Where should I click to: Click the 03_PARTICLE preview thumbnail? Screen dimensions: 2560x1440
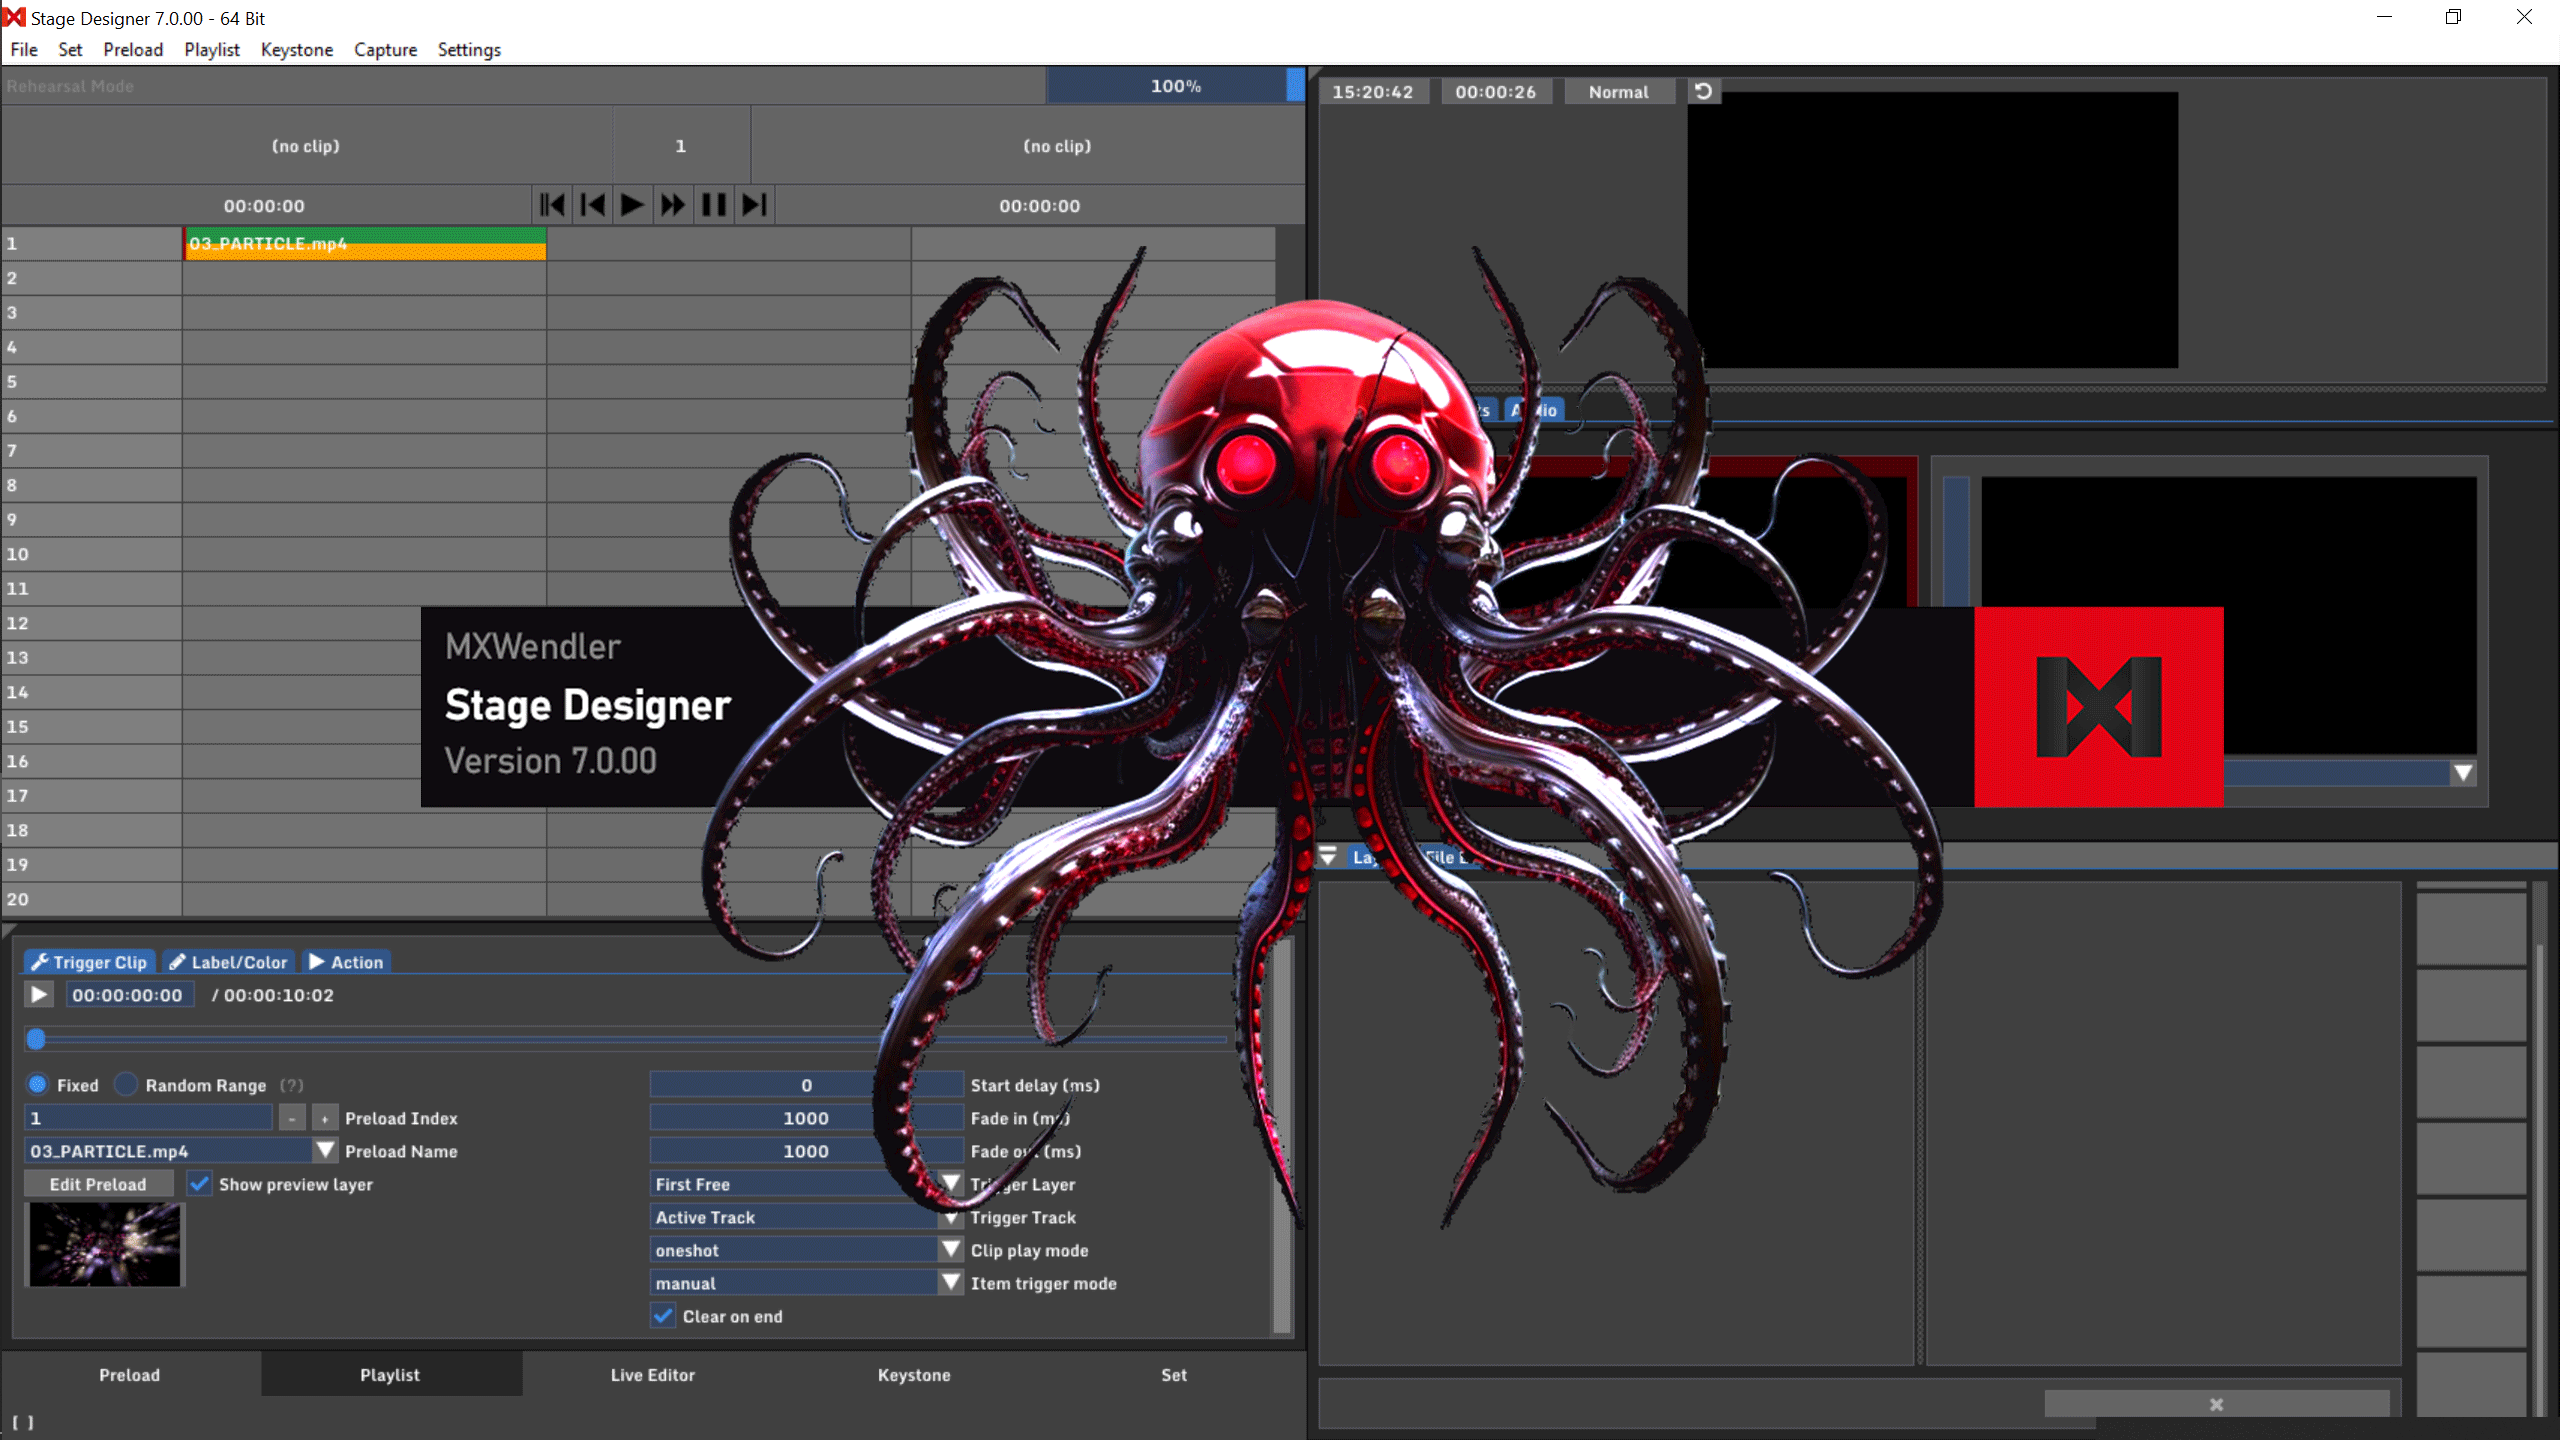105,1245
